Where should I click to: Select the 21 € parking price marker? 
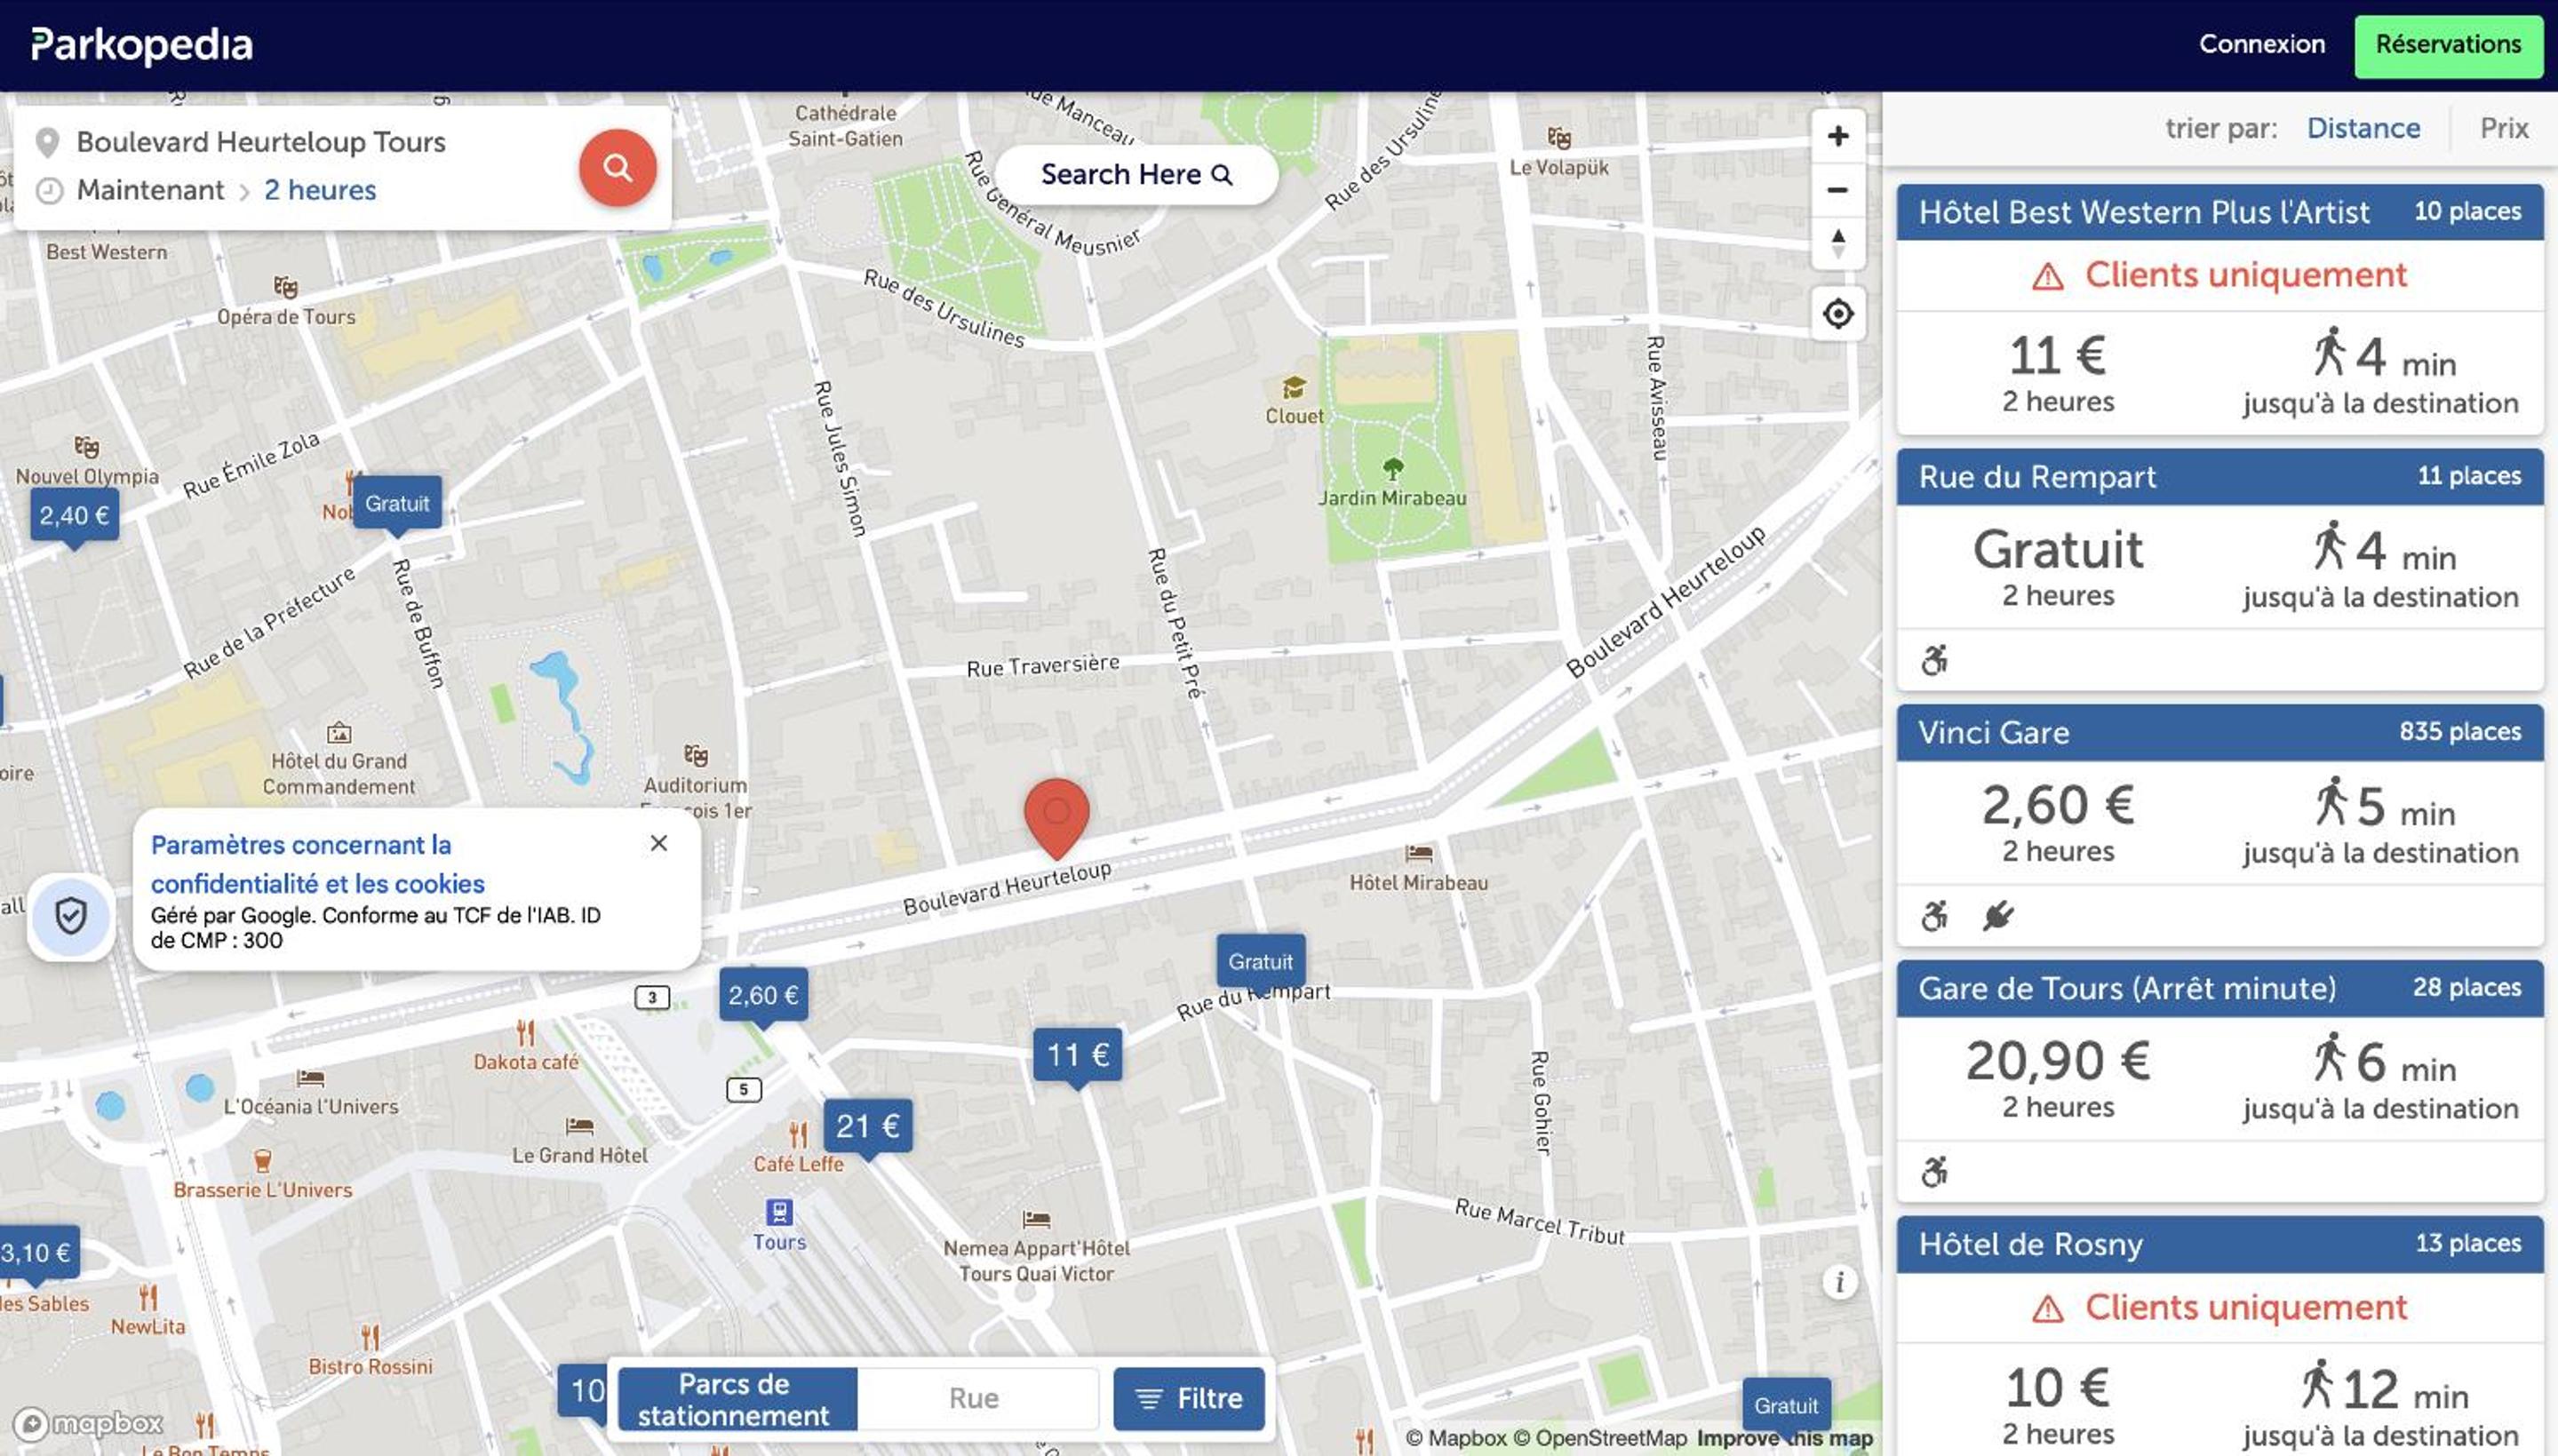[x=867, y=1128]
